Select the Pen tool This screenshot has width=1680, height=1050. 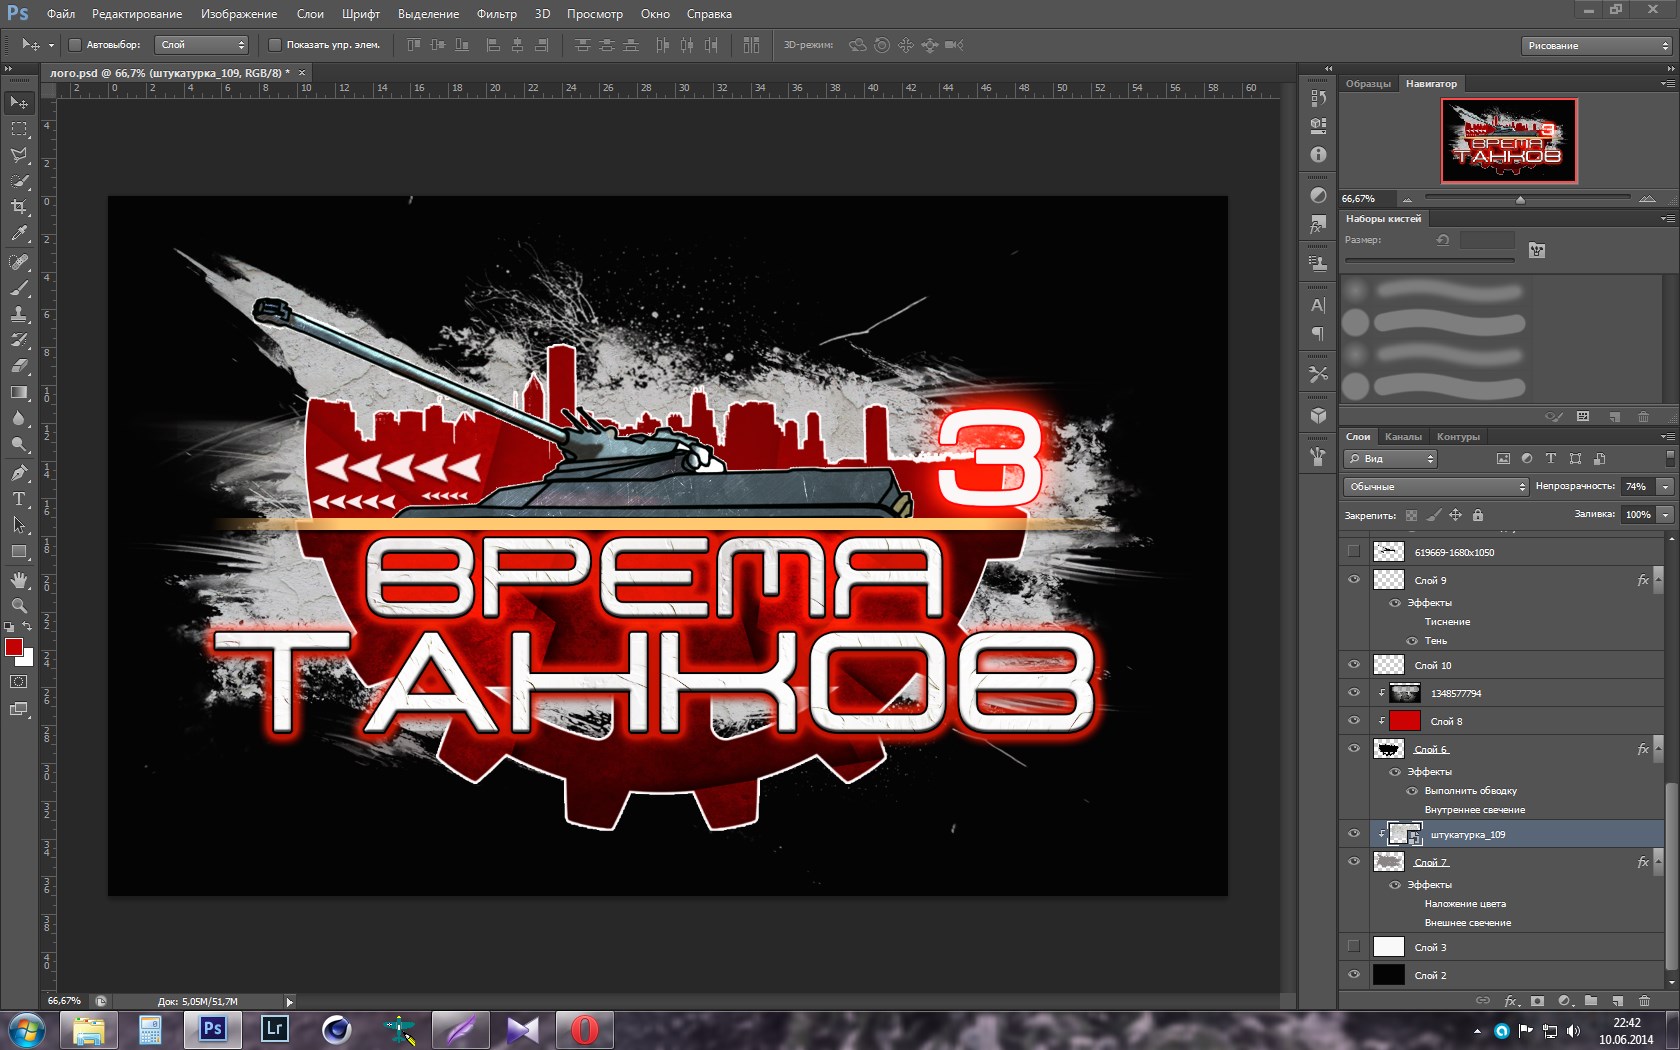tap(19, 472)
